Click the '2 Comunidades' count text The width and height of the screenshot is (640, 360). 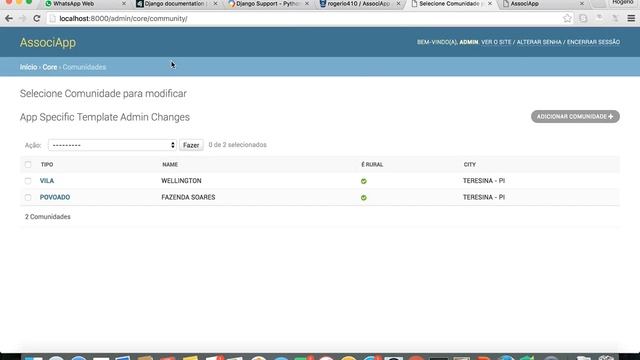(x=48, y=217)
